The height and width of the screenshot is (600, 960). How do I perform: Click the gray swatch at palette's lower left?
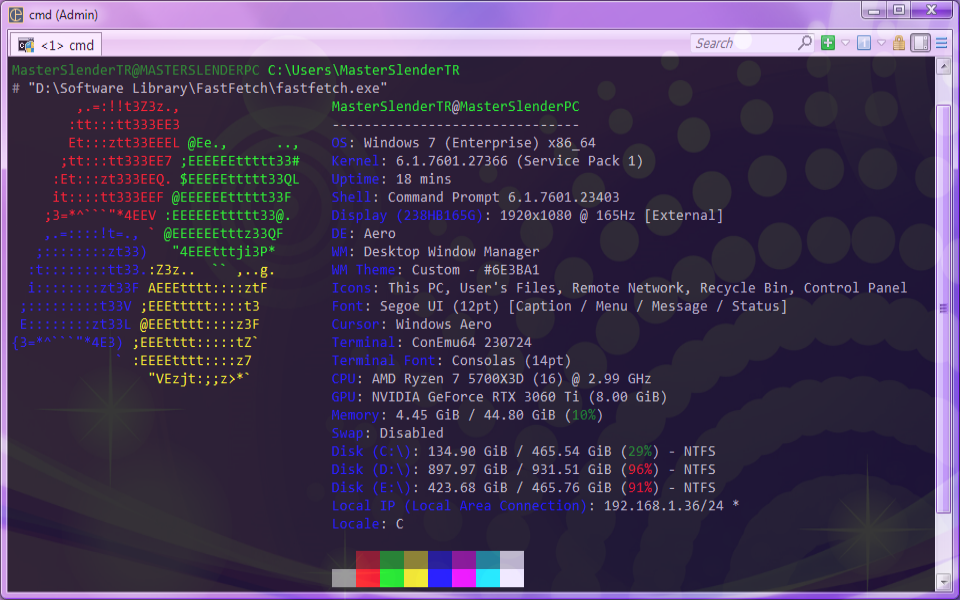[344, 579]
